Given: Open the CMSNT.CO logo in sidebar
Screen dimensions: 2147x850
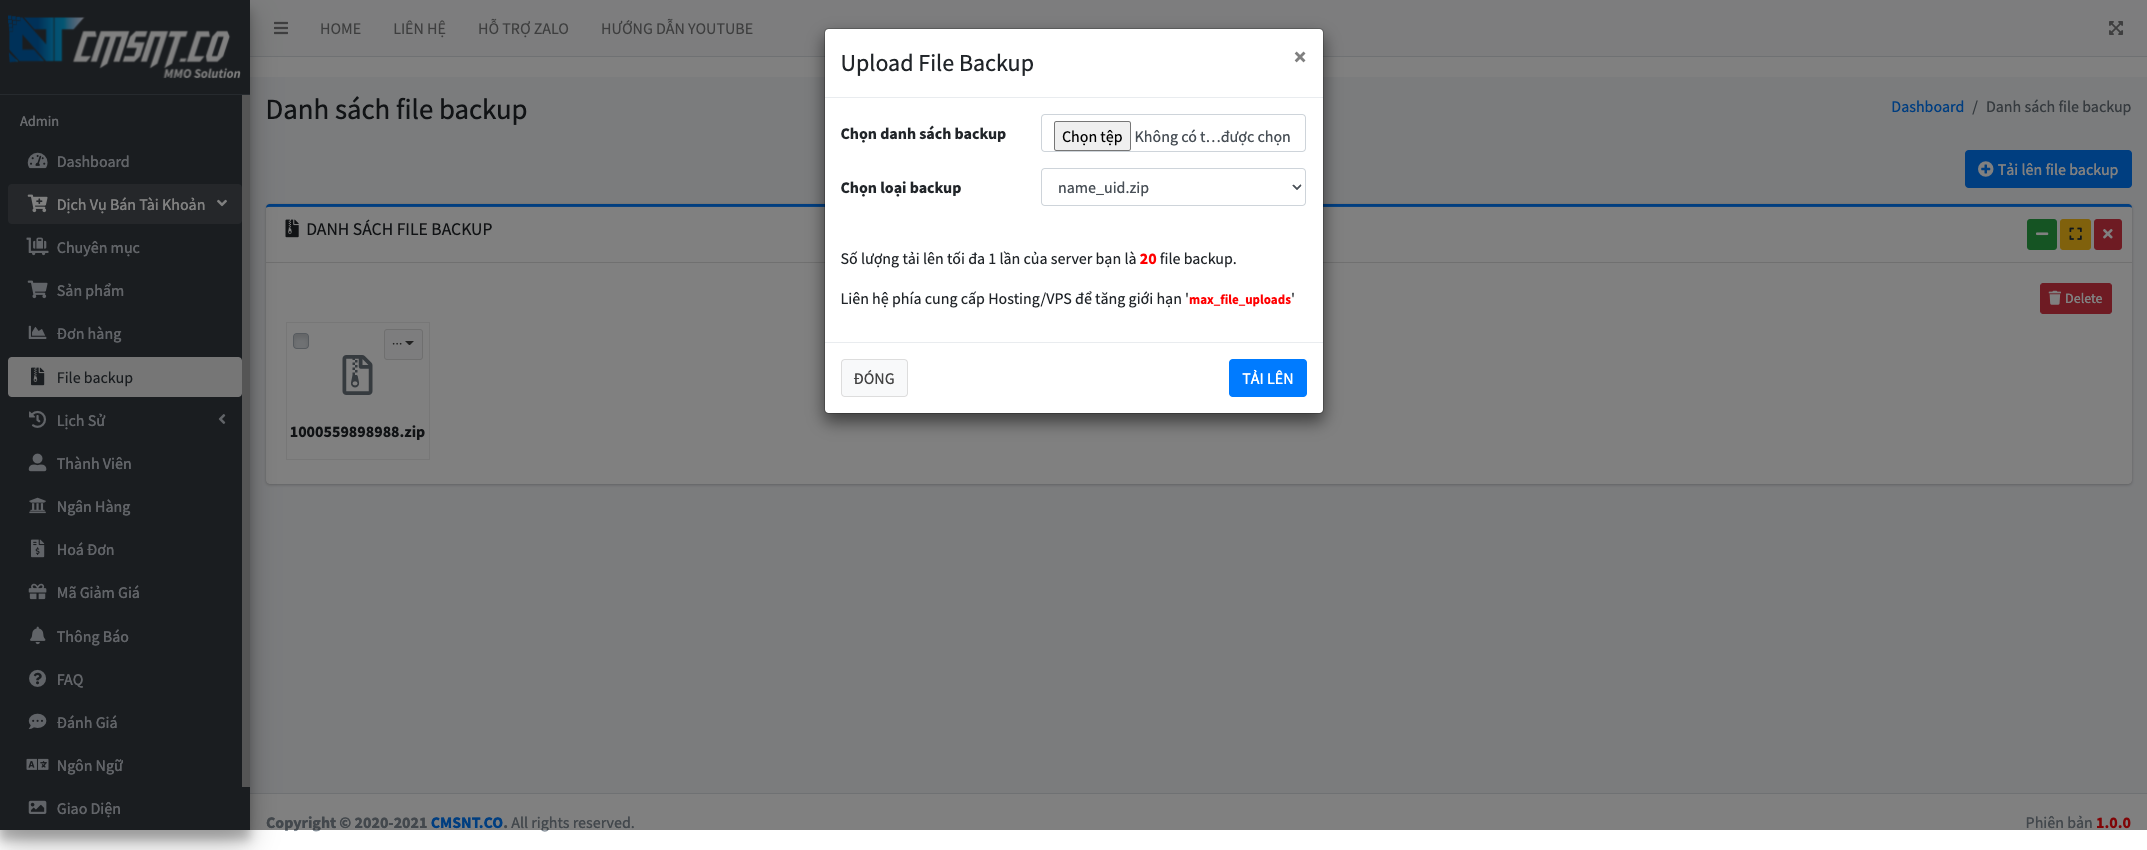Looking at the screenshot, I should click(125, 47).
